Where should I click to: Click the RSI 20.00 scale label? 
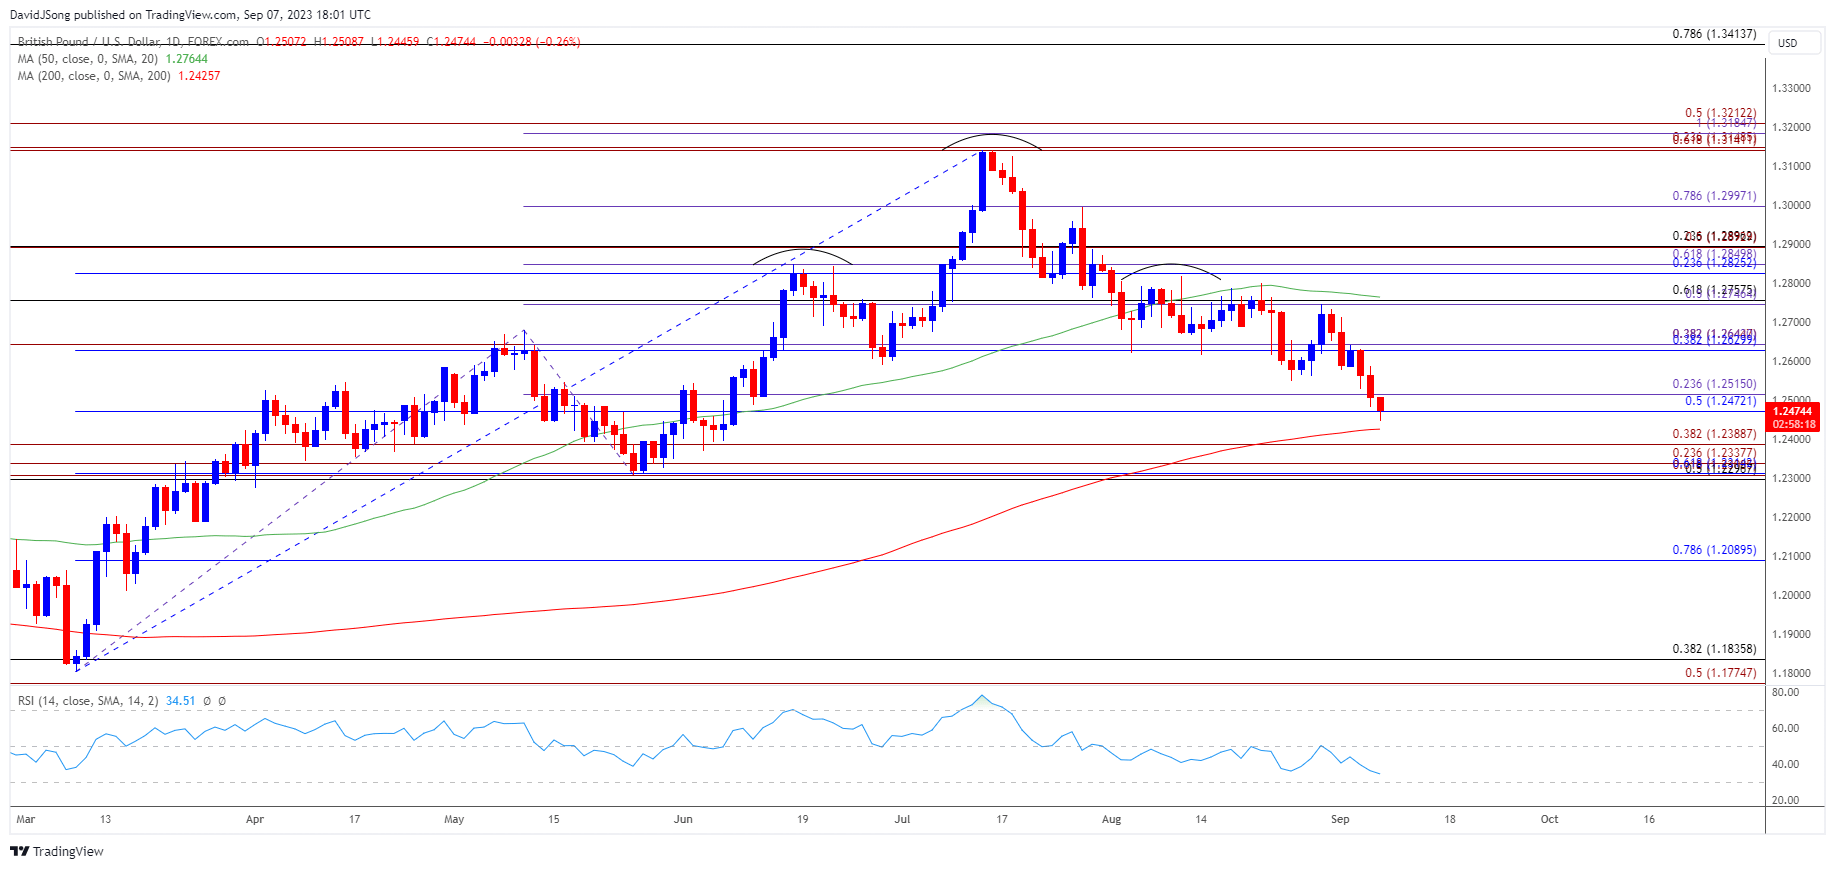[1785, 800]
